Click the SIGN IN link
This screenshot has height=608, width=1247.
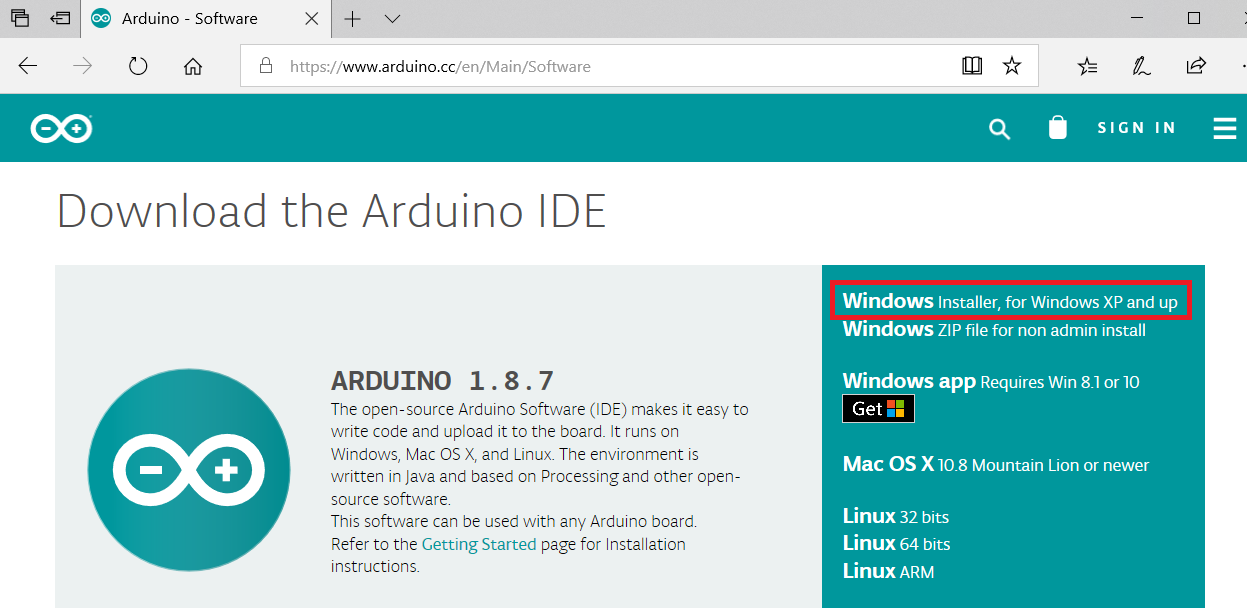point(1137,128)
